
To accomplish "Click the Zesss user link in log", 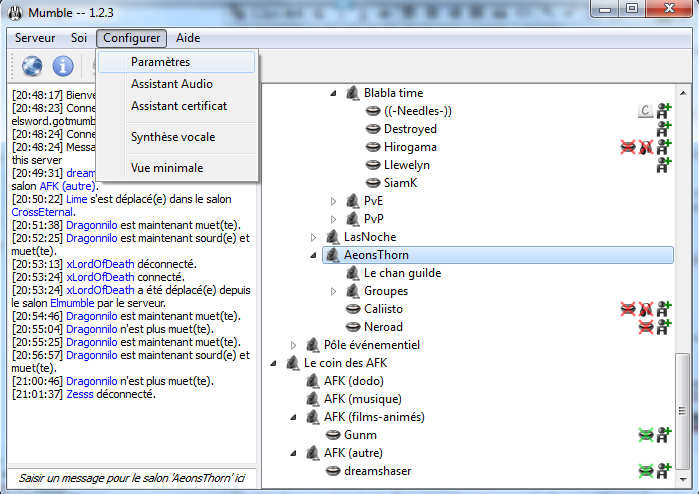I will (80, 394).
